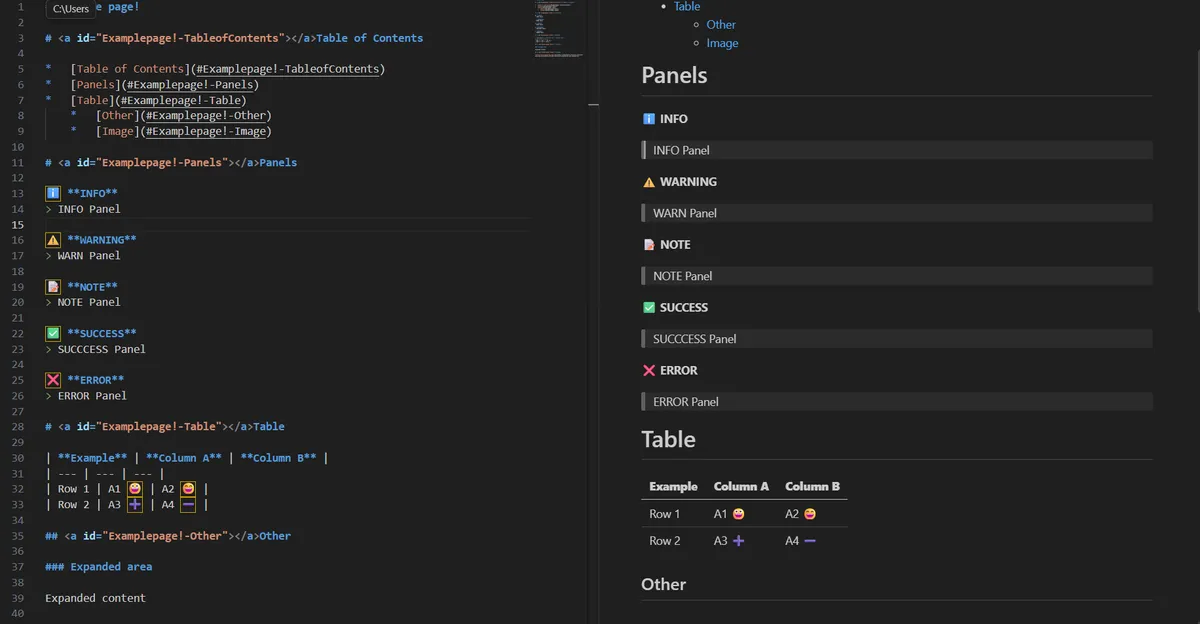The height and width of the screenshot is (624, 1200).
Task: Click the smiley emoji in preview cell A2
Action: pyautogui.click(x=810, y=514)
